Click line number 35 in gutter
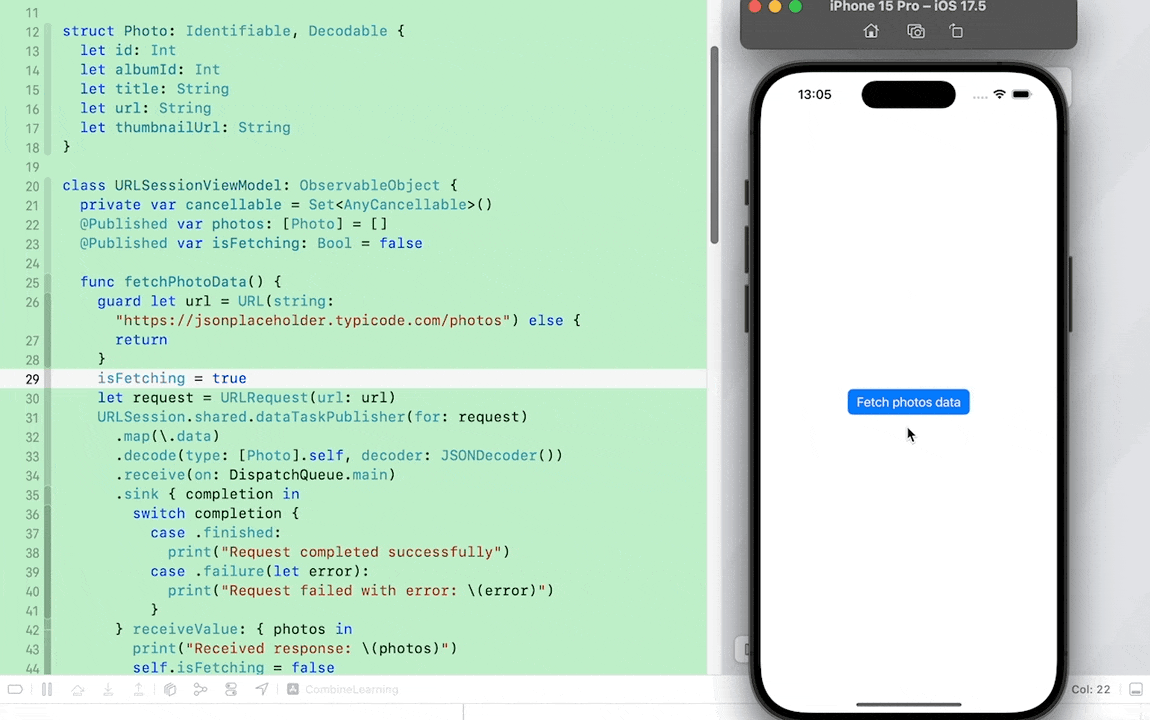Image resolution: width=1150 pixels, height=720 pixels. point(32,495)
